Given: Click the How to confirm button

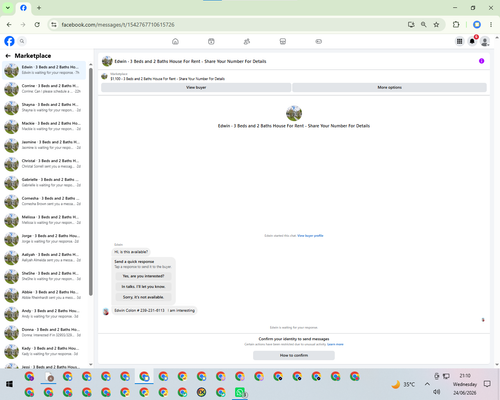Looking at the screenshot, I should (294, 355).
